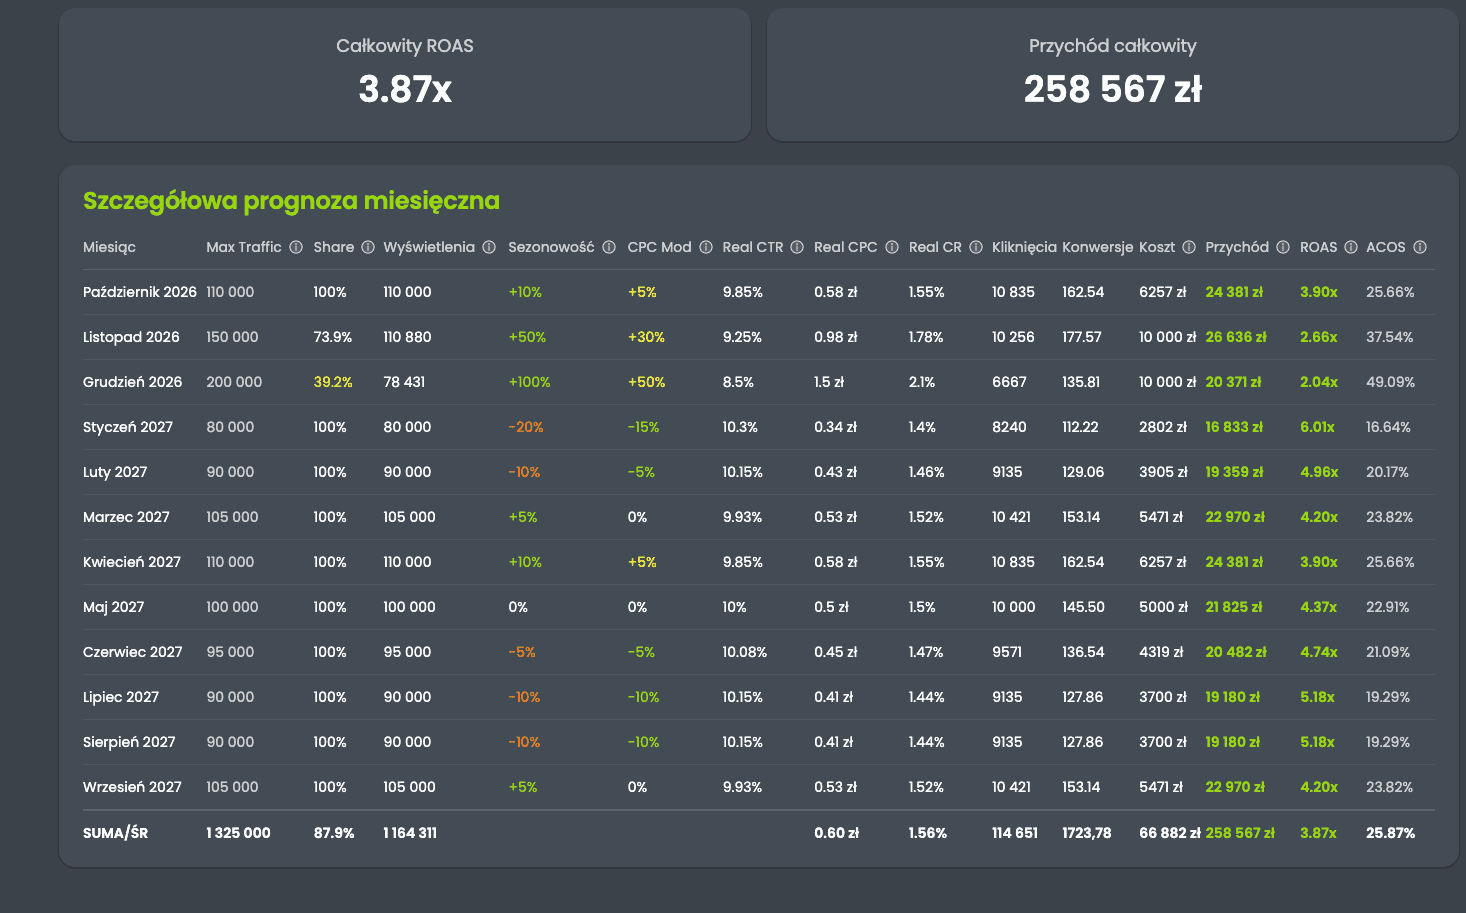Click info icon next to Sezonowość
The width and height of the screenshot is (1466, 913).
click(x=608, y=247)
